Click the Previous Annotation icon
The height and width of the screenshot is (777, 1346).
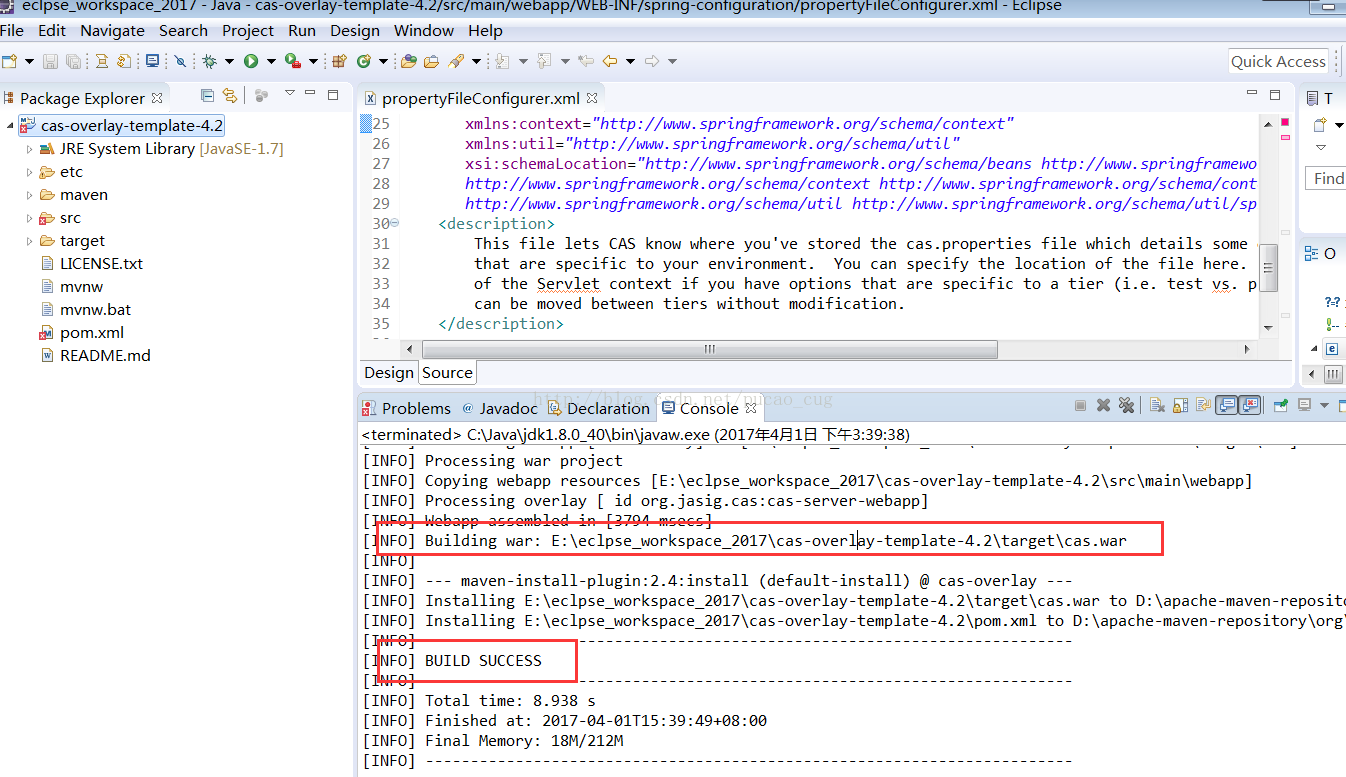point(544,61)
